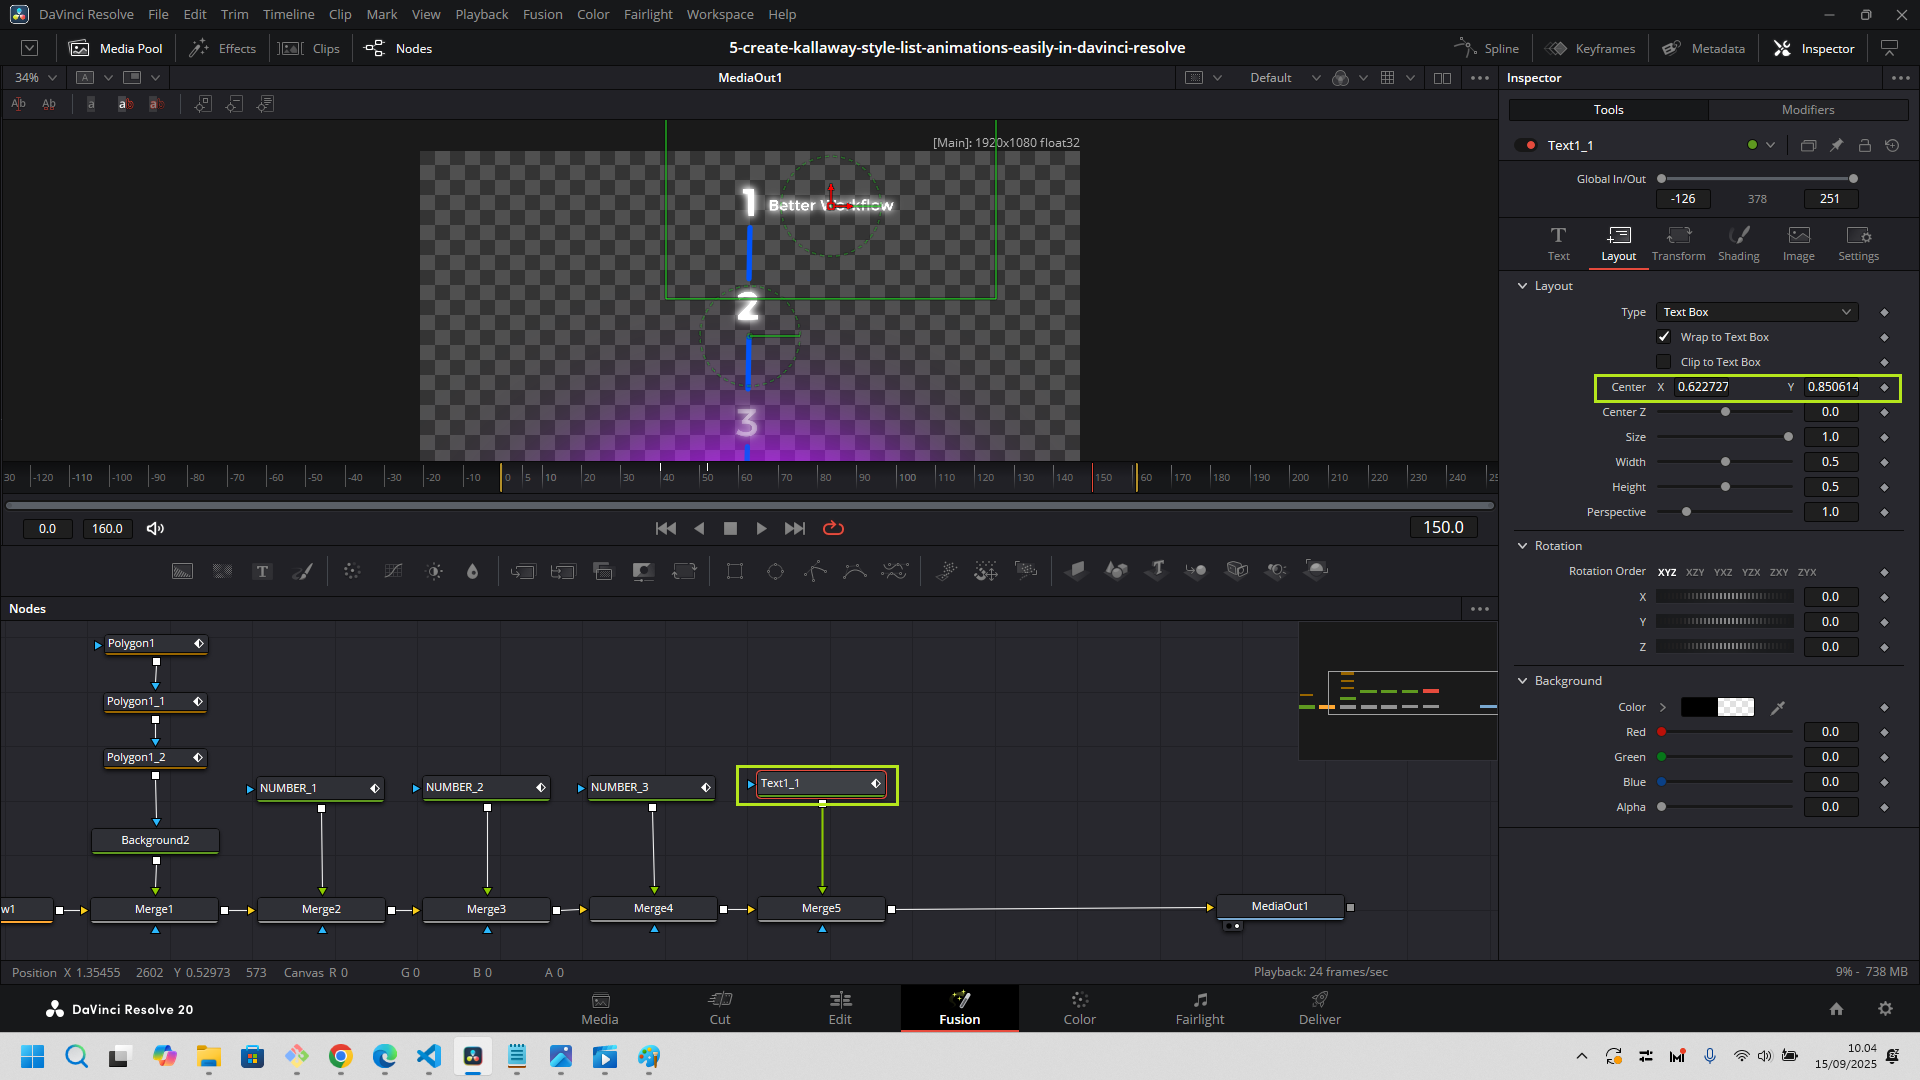Toggle the Text1_1 enable switch
The image size is (1920, 1080).
click(1526, 145)
